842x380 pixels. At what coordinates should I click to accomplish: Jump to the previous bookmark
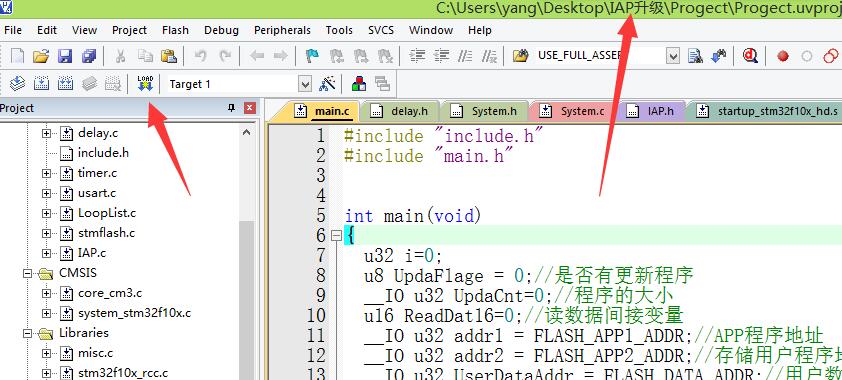click(x=337, y=56)
